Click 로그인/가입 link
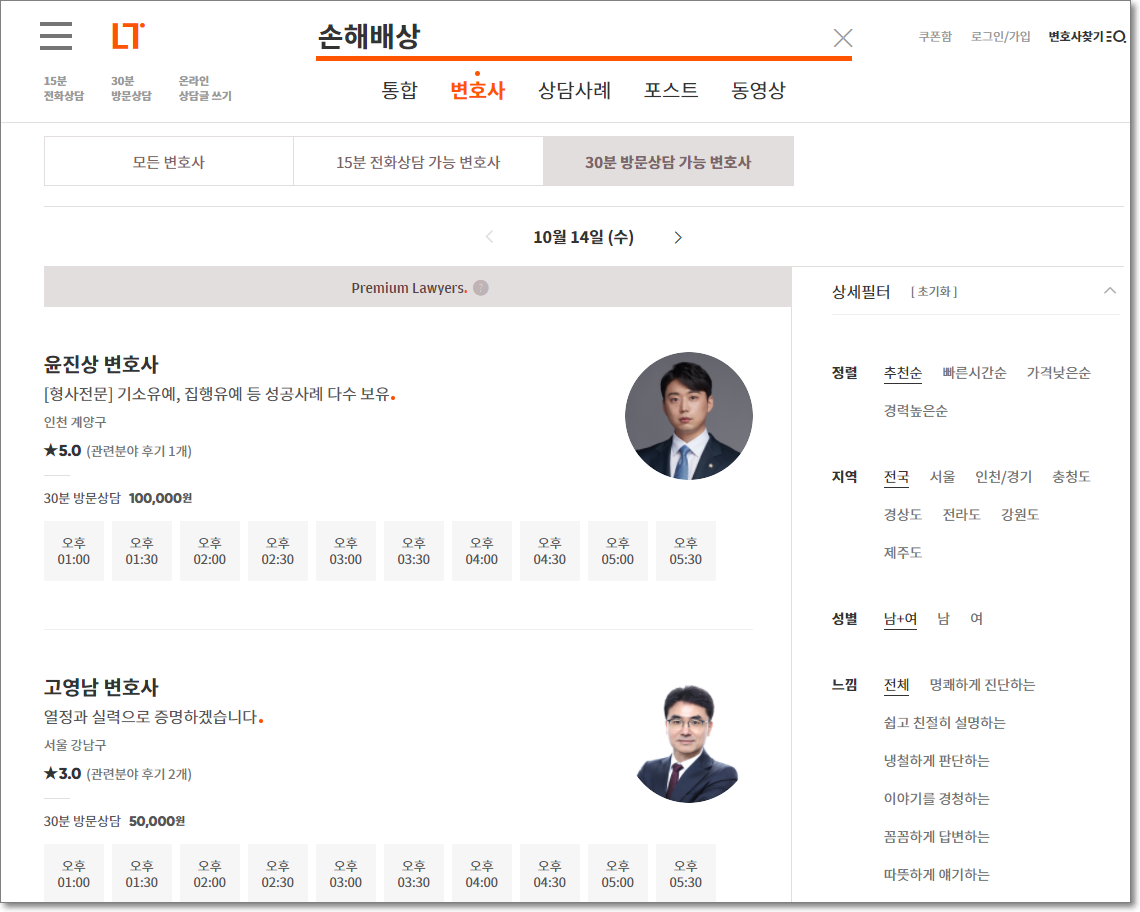This screenshot has width=1140, height=912. coord(1000,36)
